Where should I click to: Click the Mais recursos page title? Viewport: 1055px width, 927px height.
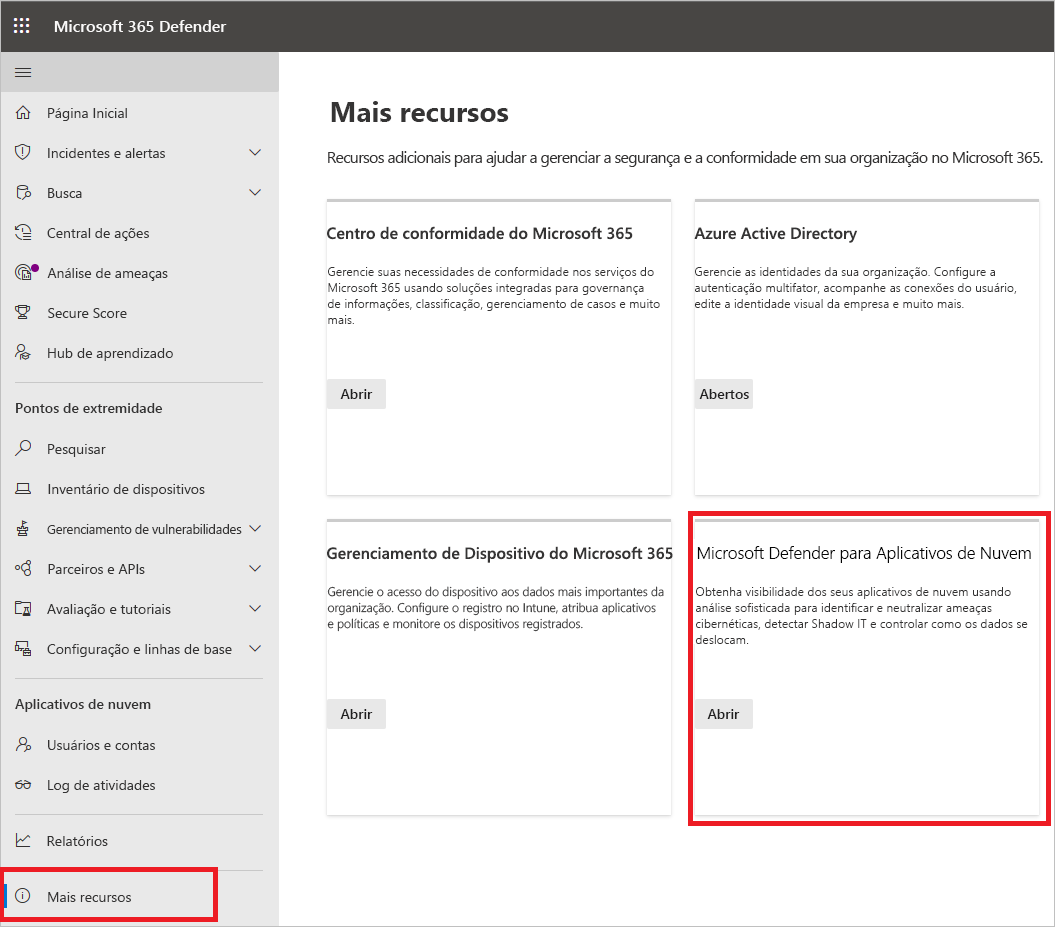pos(419,112)
